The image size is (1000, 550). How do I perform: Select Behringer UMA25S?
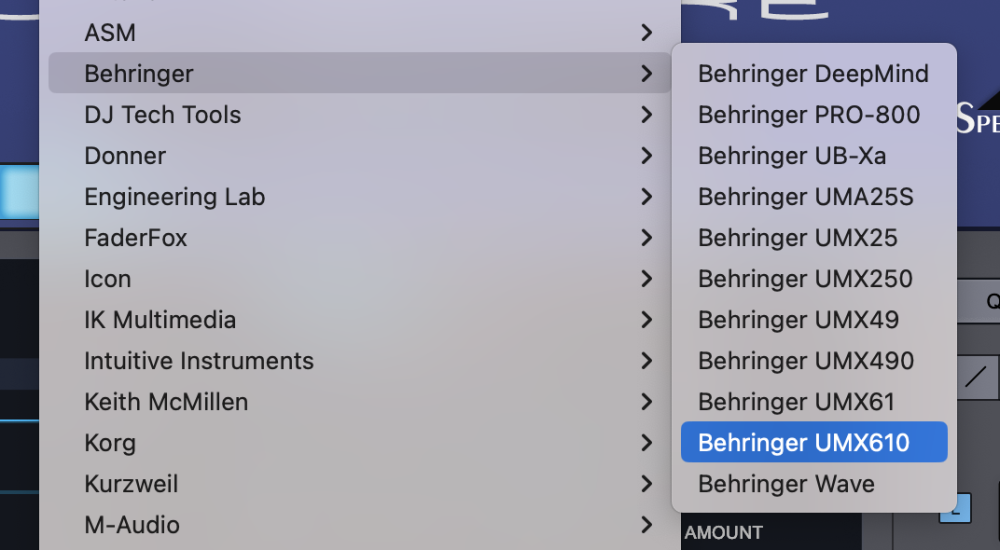coord(805,197)
